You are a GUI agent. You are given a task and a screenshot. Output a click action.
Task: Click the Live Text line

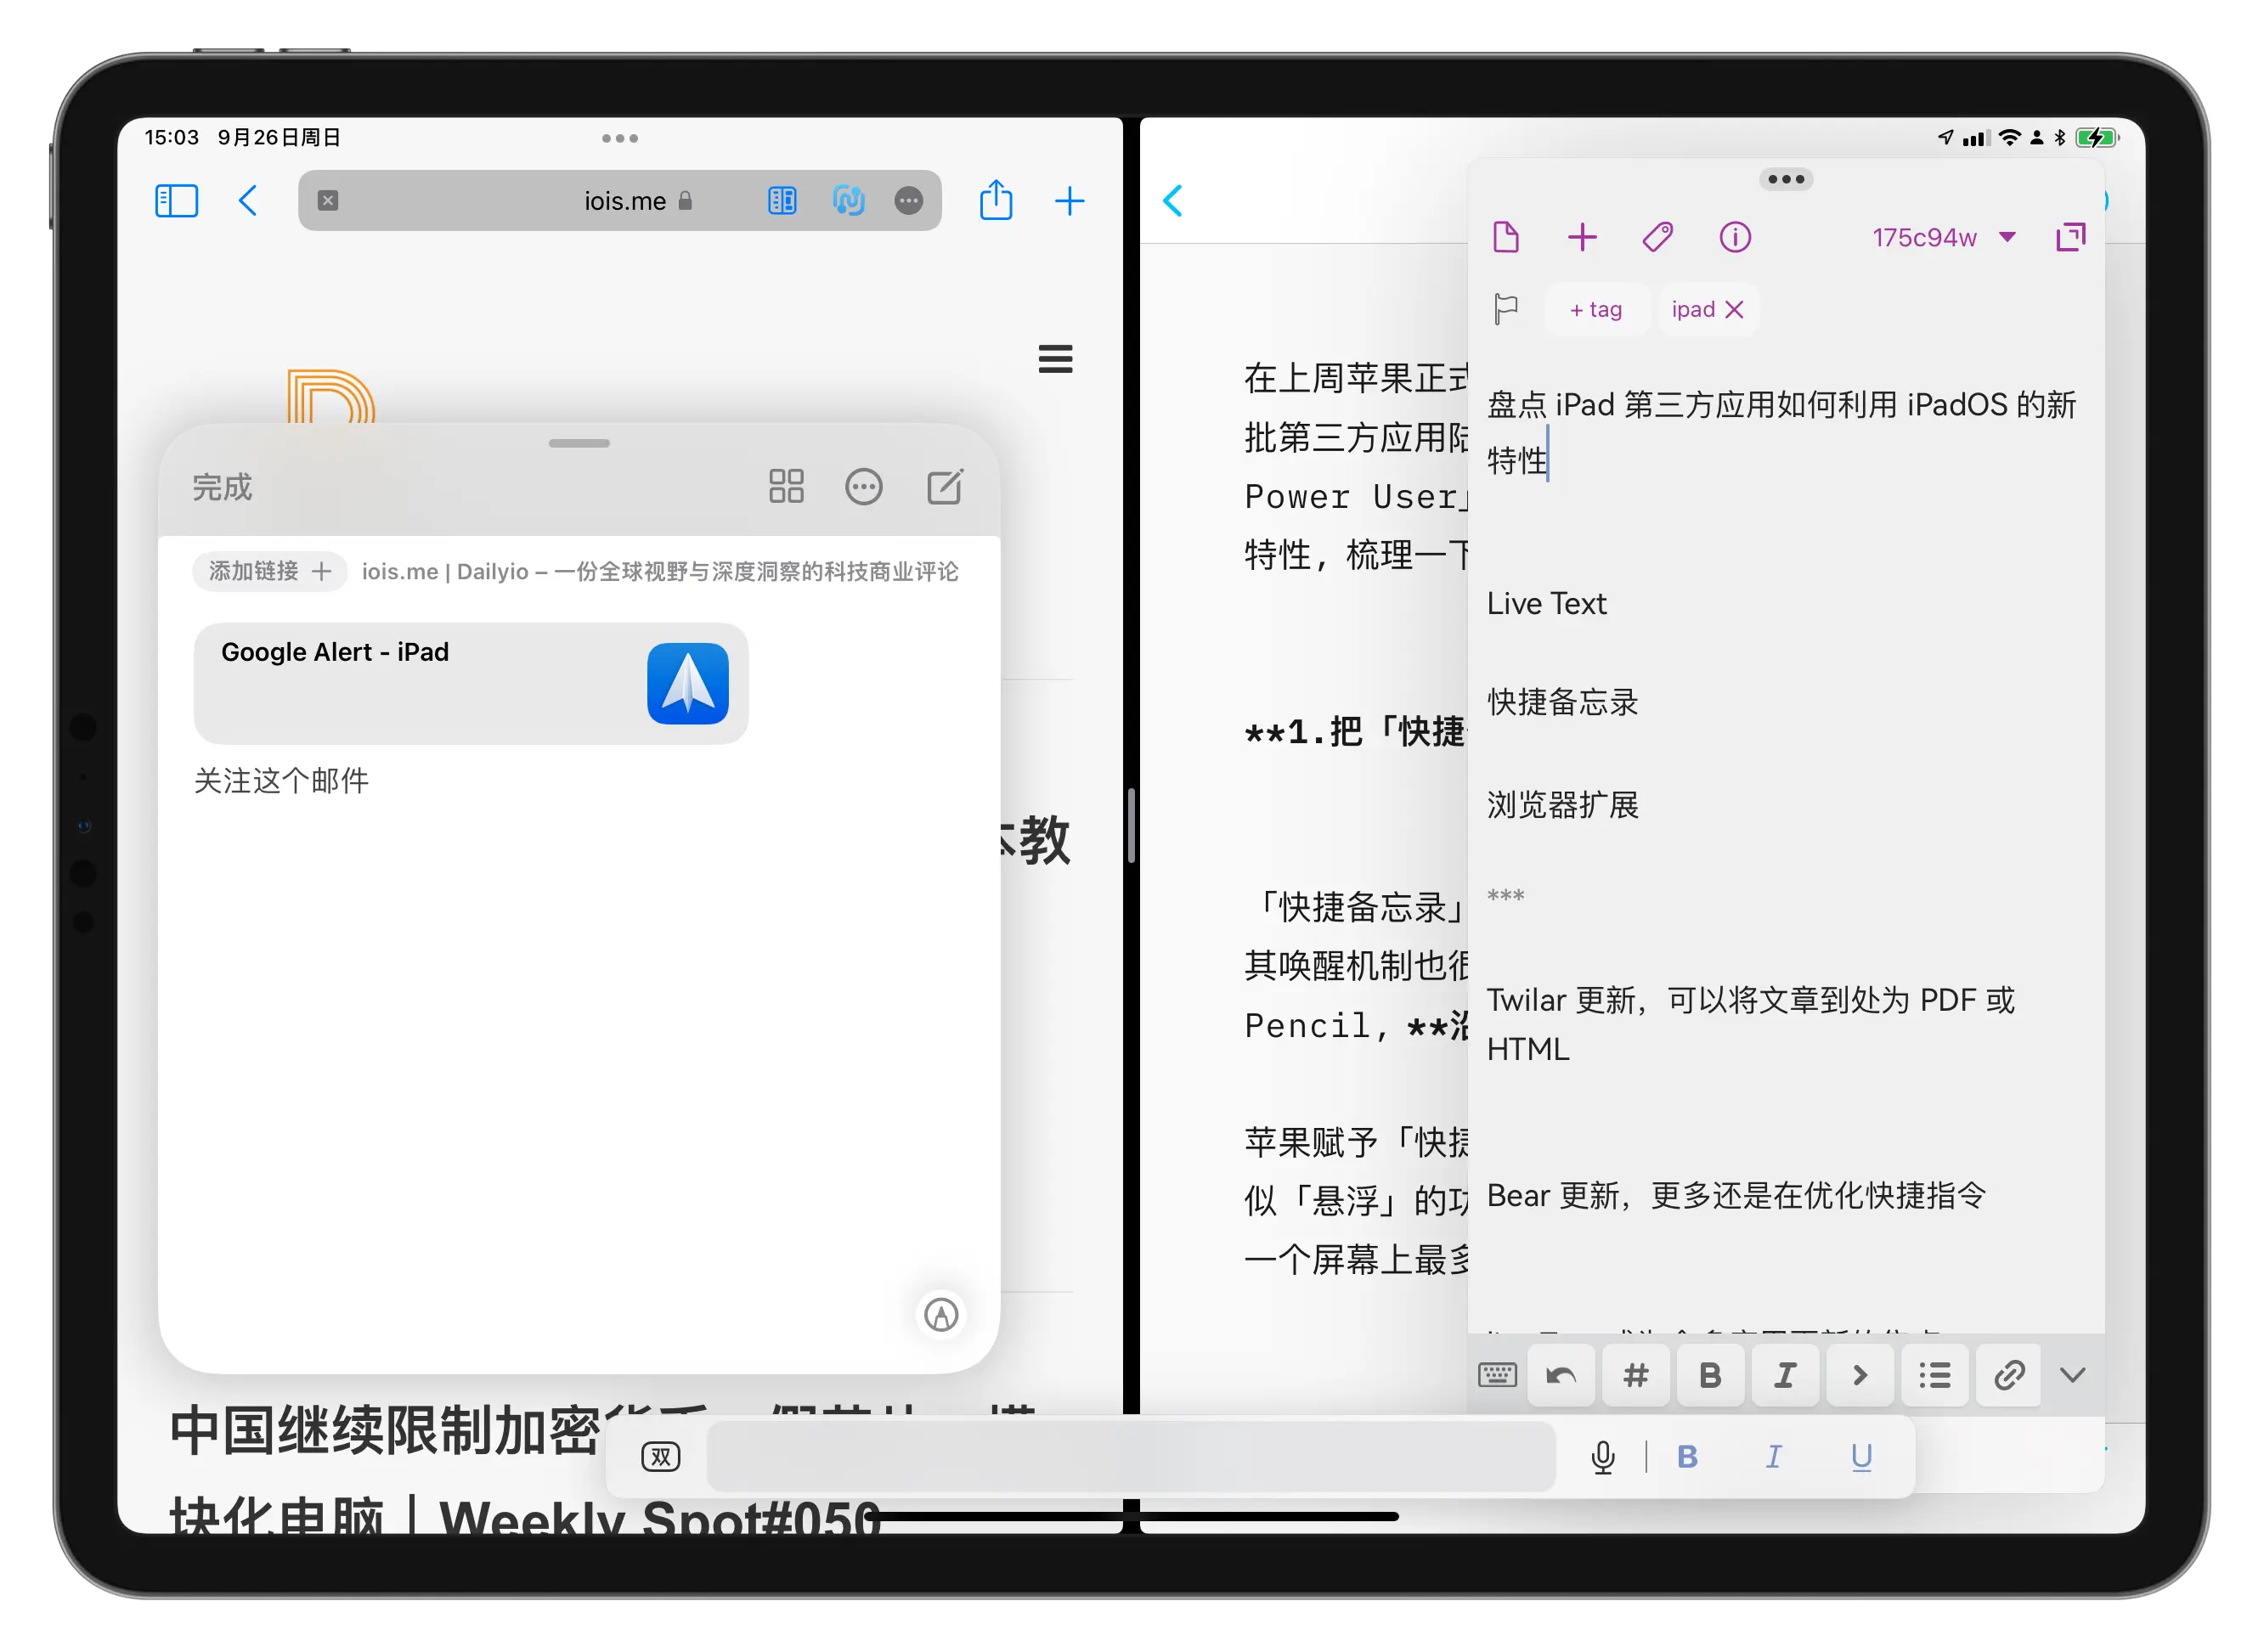coord(1546,603)
